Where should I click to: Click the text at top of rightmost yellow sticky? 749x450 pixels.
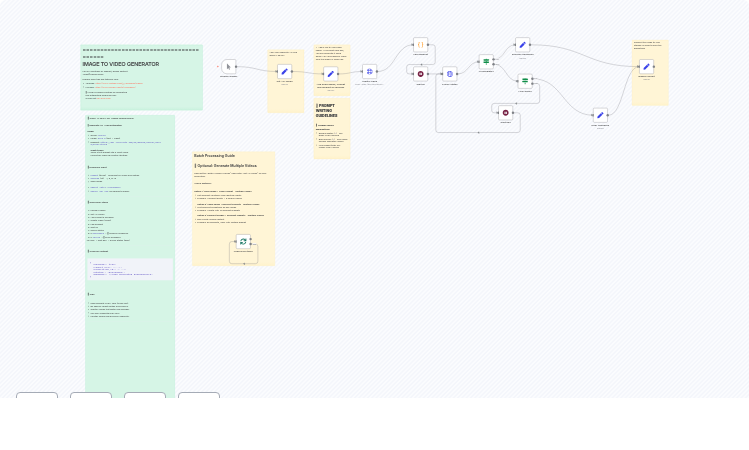(647, 45)
